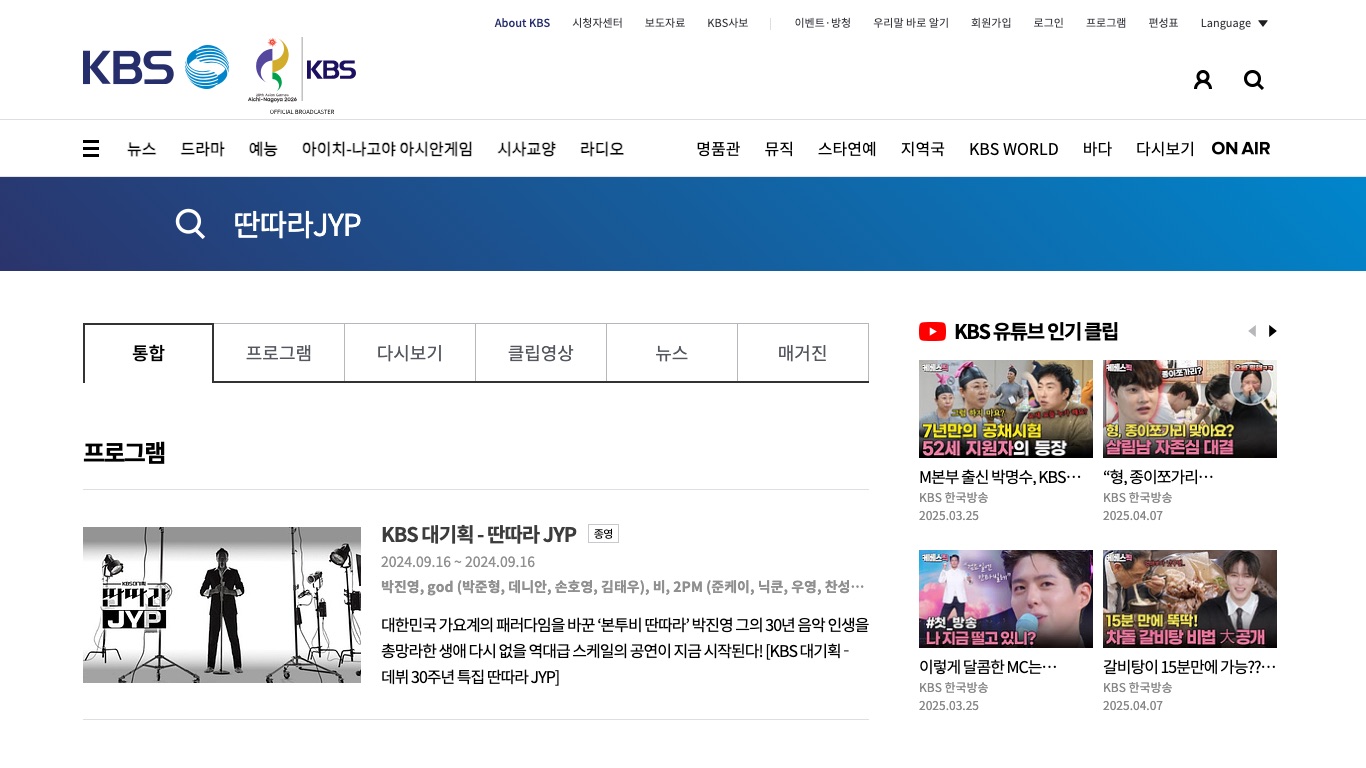Open the 뮤직 navigation item
1366x768 pixels.
pos(779,149)
